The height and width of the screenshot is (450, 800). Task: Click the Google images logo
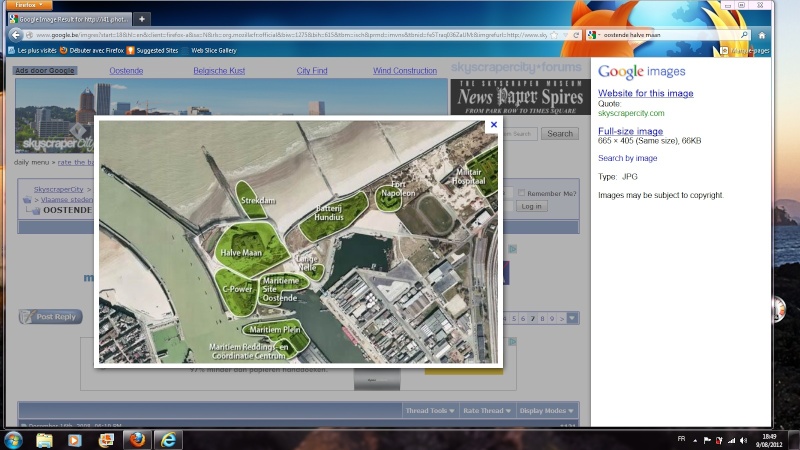641,71
